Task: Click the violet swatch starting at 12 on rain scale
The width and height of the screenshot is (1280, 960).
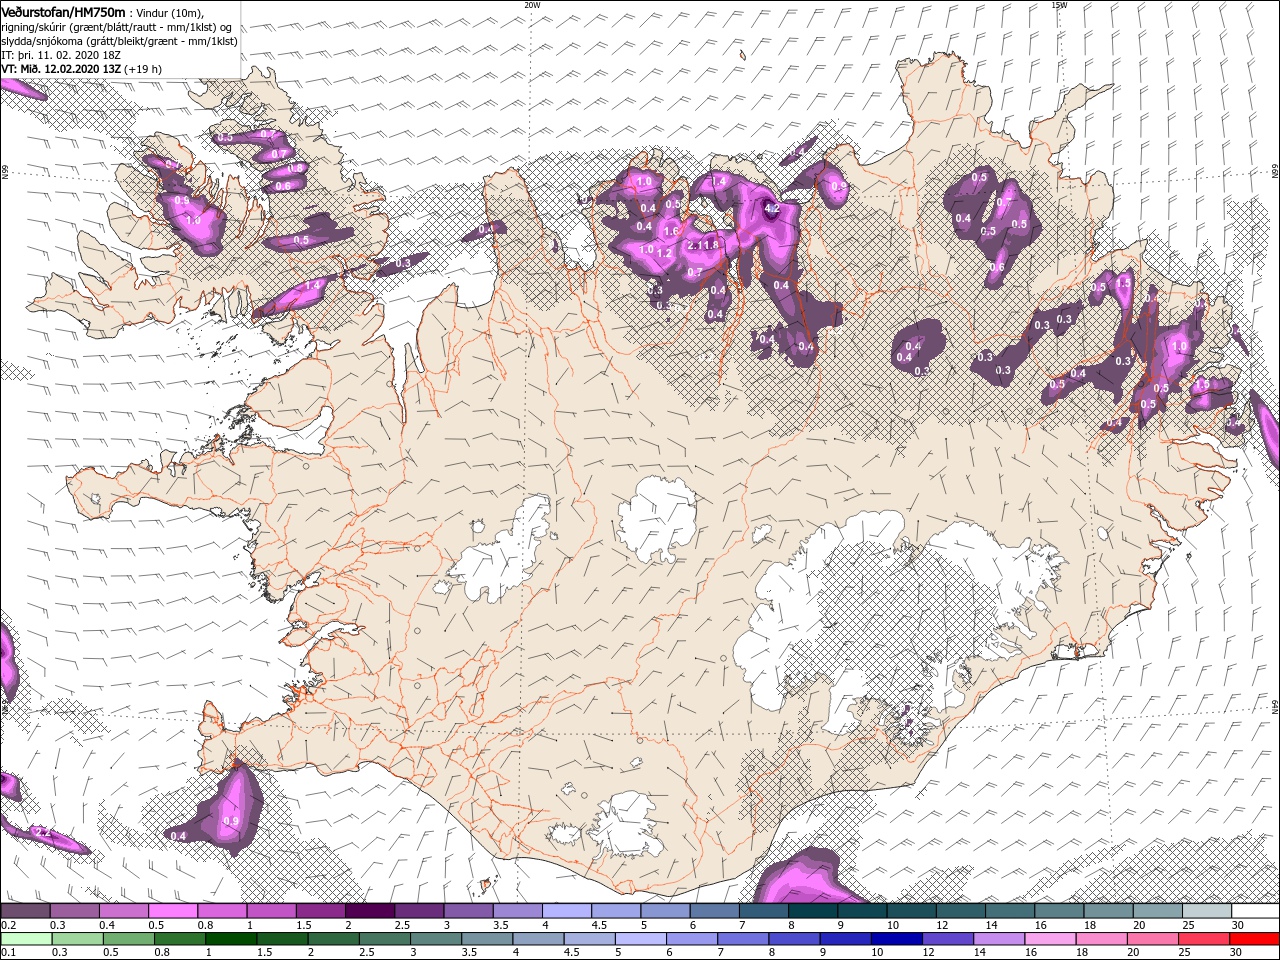Action: (947, 939)
